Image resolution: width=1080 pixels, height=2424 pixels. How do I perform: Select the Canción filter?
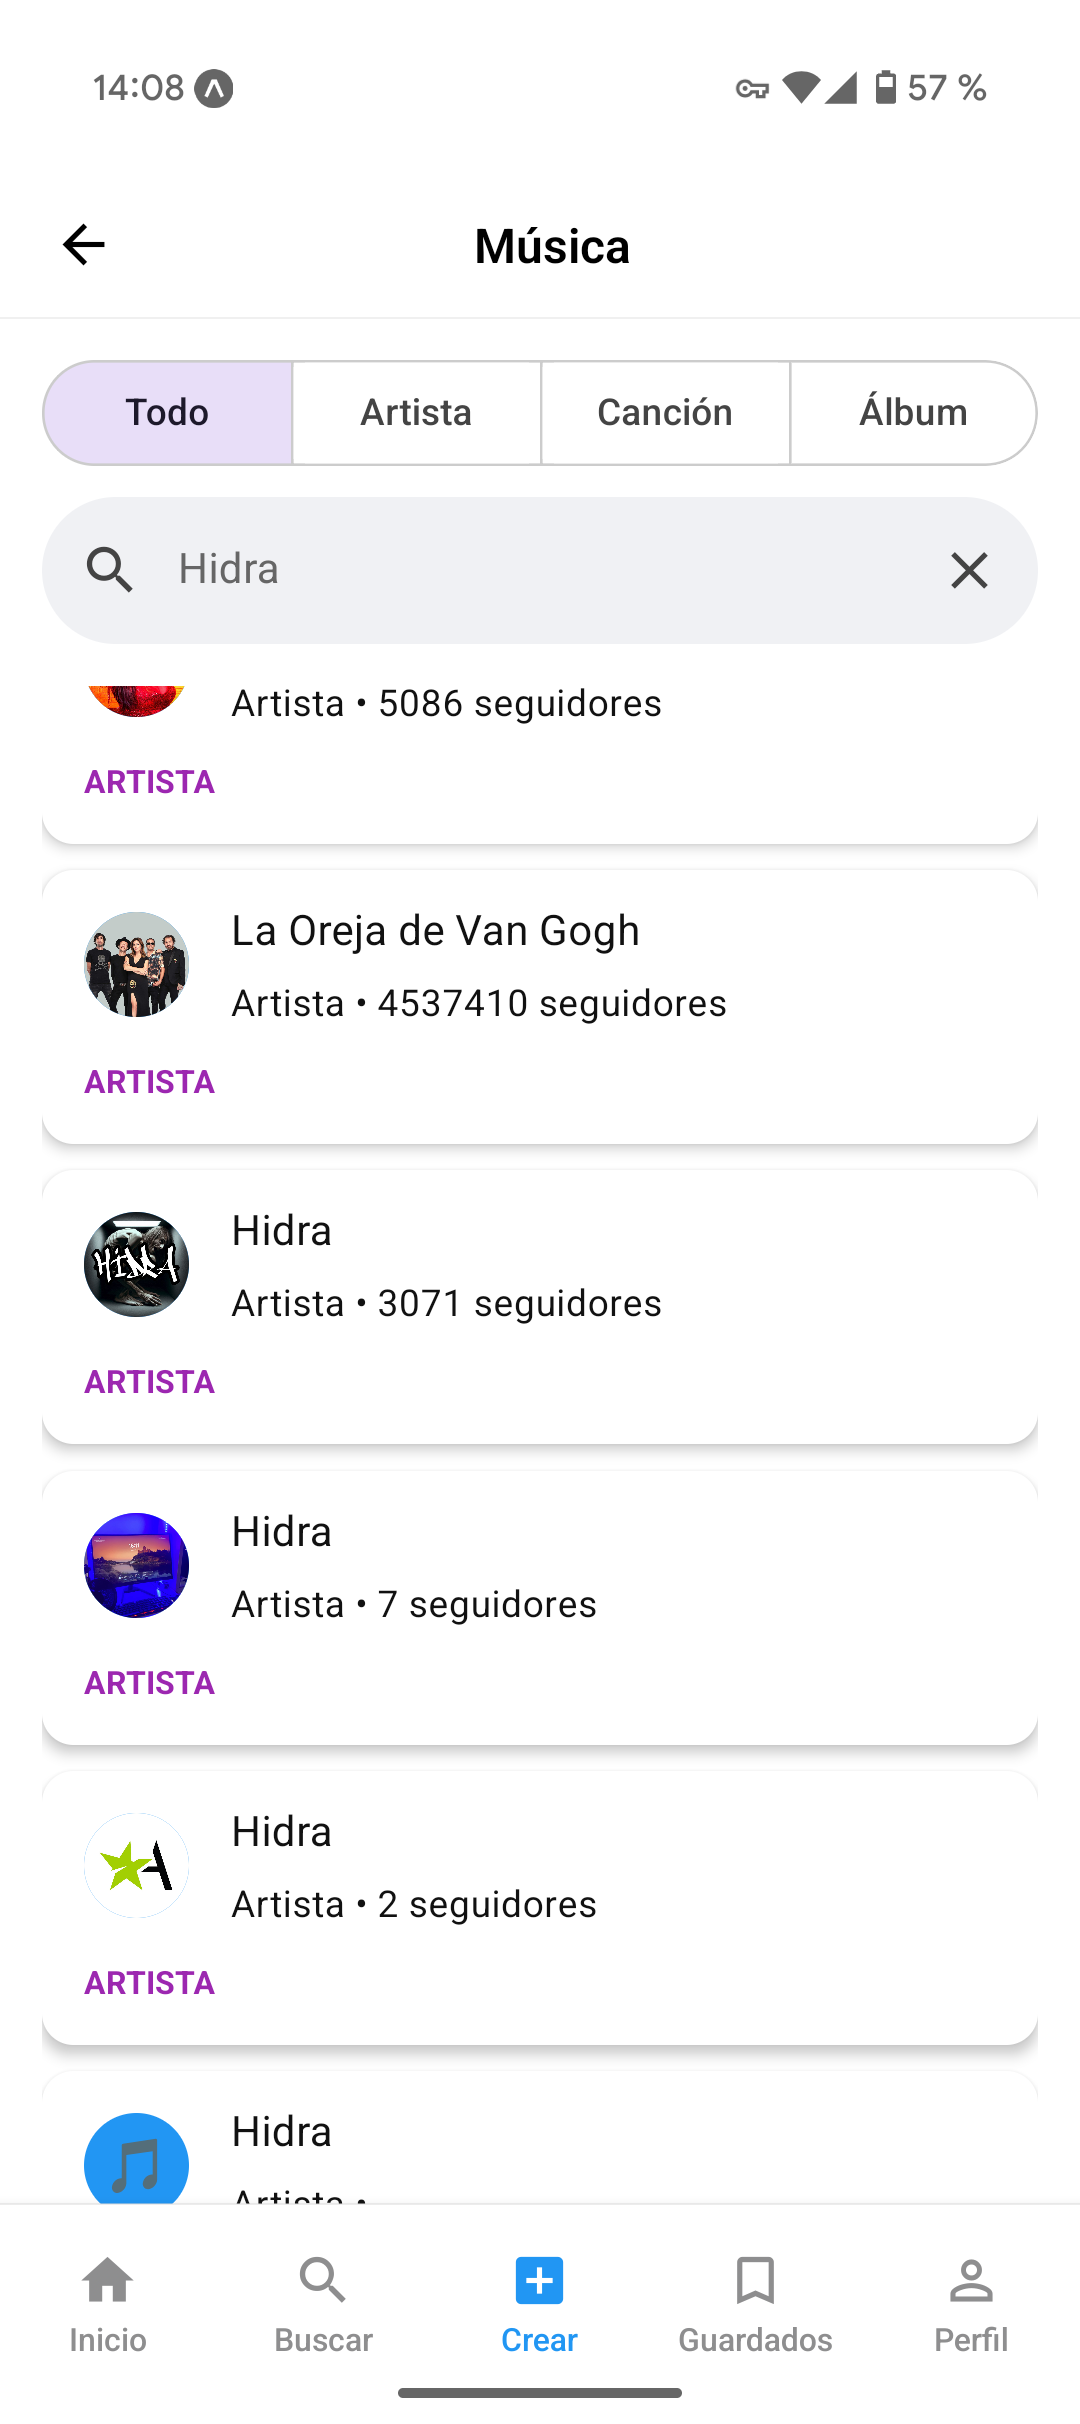pyautogui.click(x=665, y=413)
